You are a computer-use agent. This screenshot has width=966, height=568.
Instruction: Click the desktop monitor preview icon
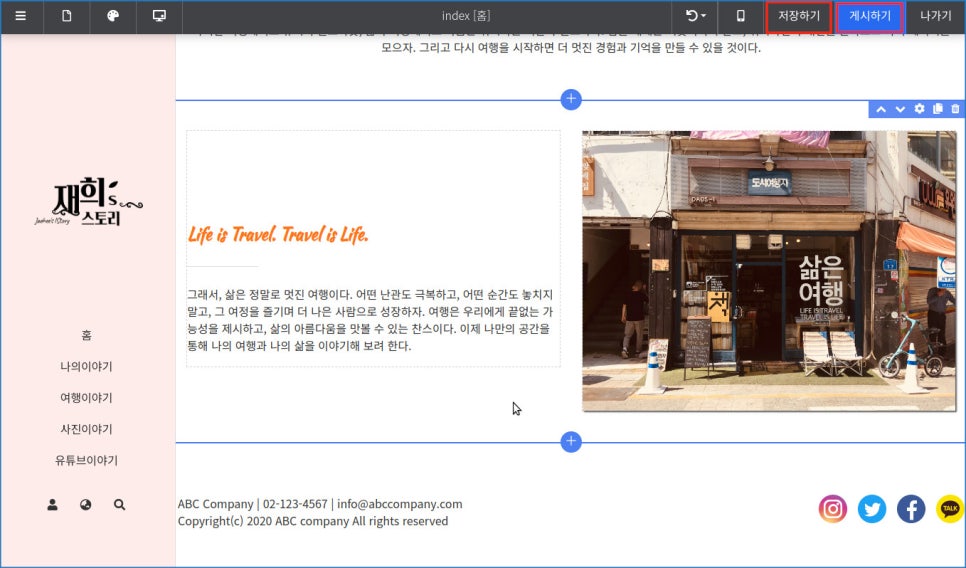click(x=159, y=16)
